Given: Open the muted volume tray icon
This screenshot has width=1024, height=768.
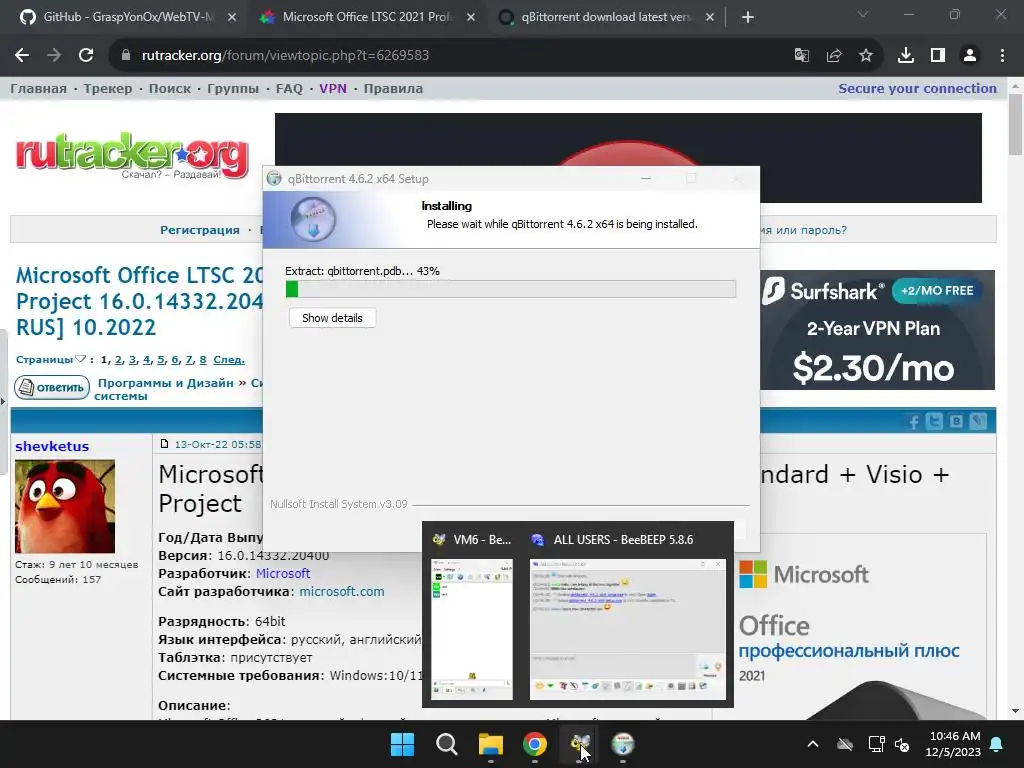Looking at the screenshot, I should tap(903, 744).
